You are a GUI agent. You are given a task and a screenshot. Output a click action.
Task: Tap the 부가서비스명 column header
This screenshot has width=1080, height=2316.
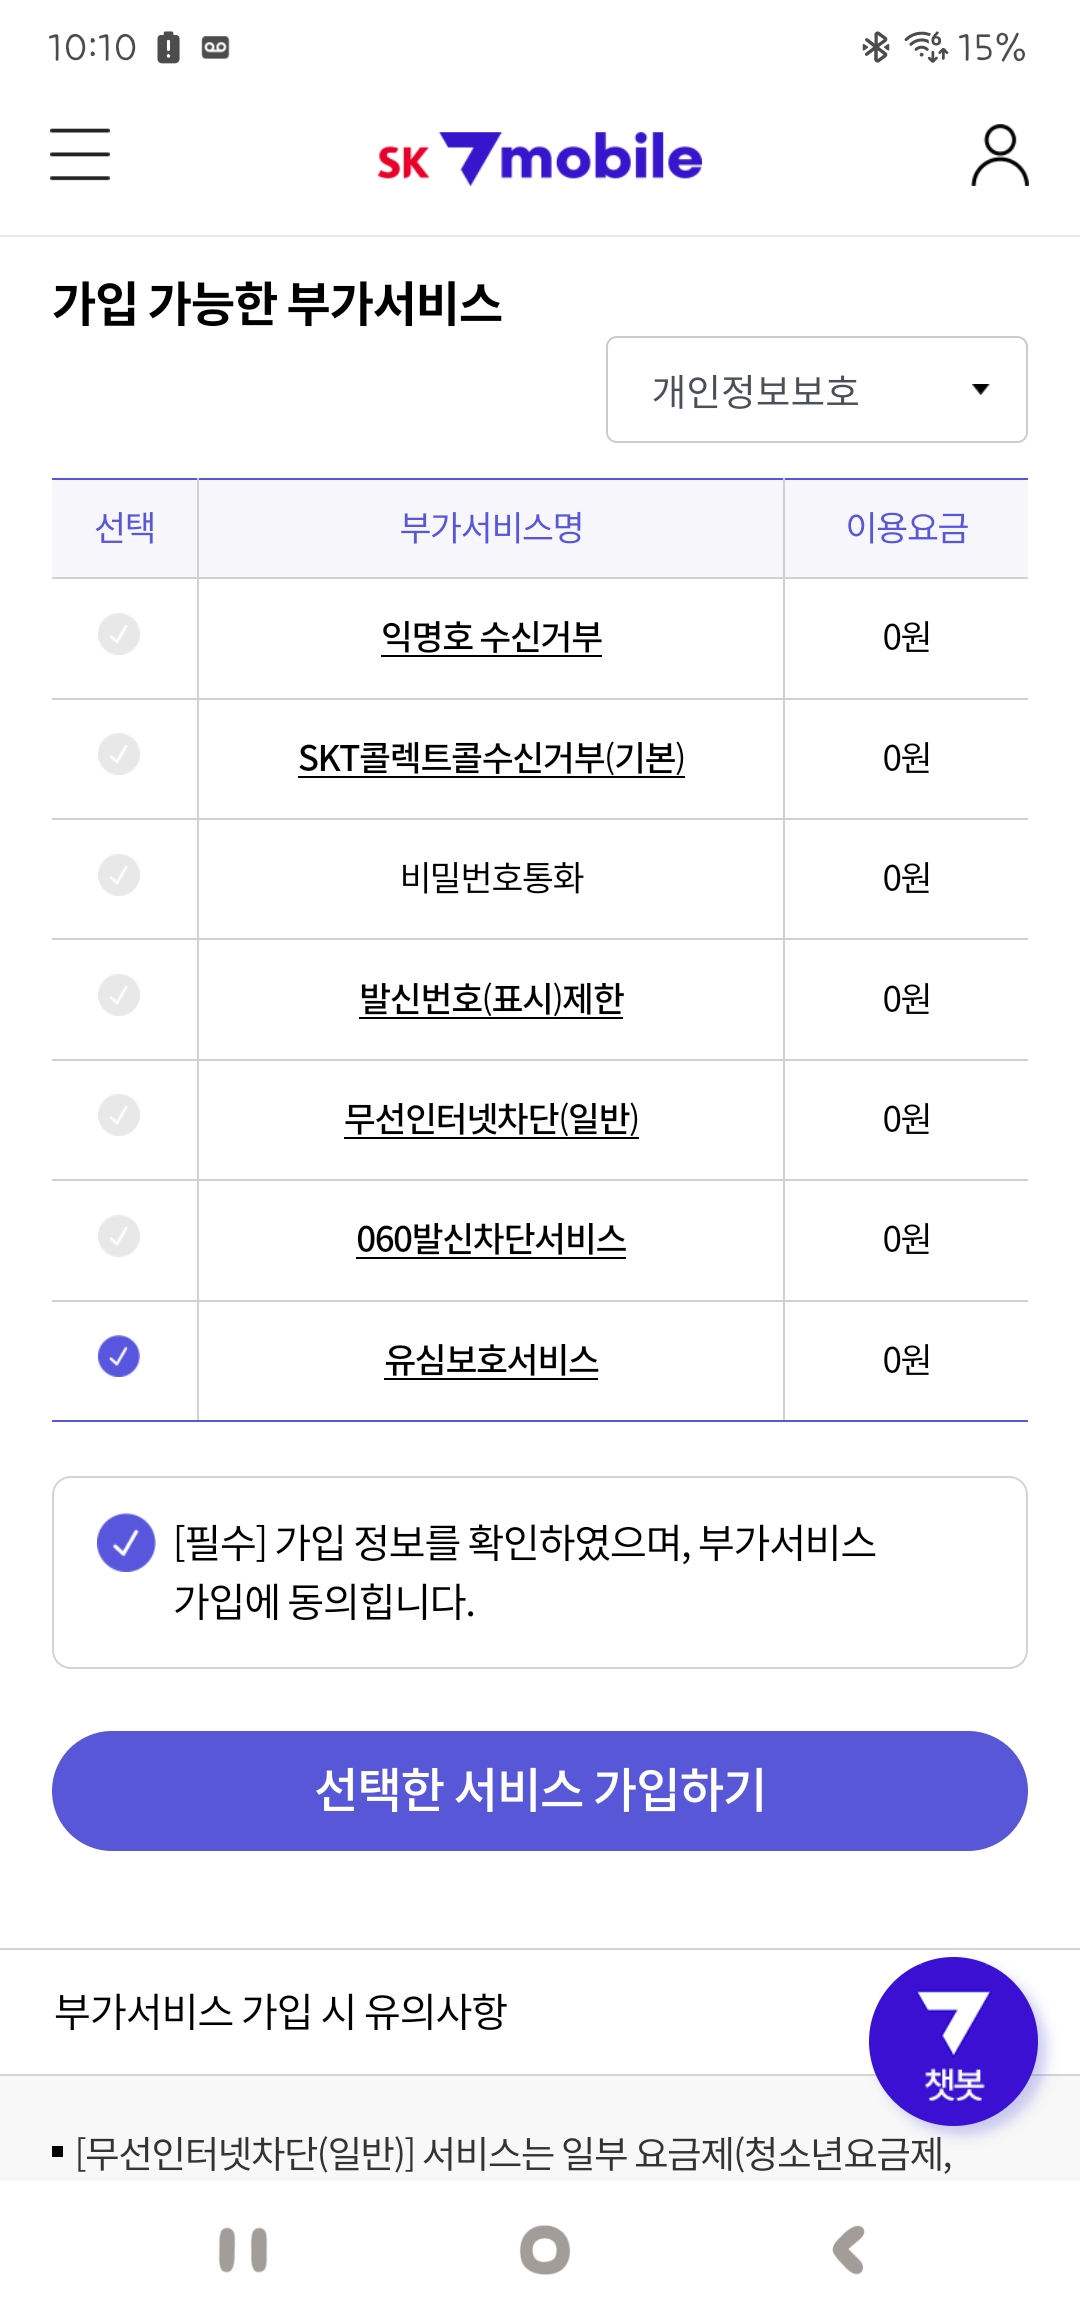click(x=491, y=528)
